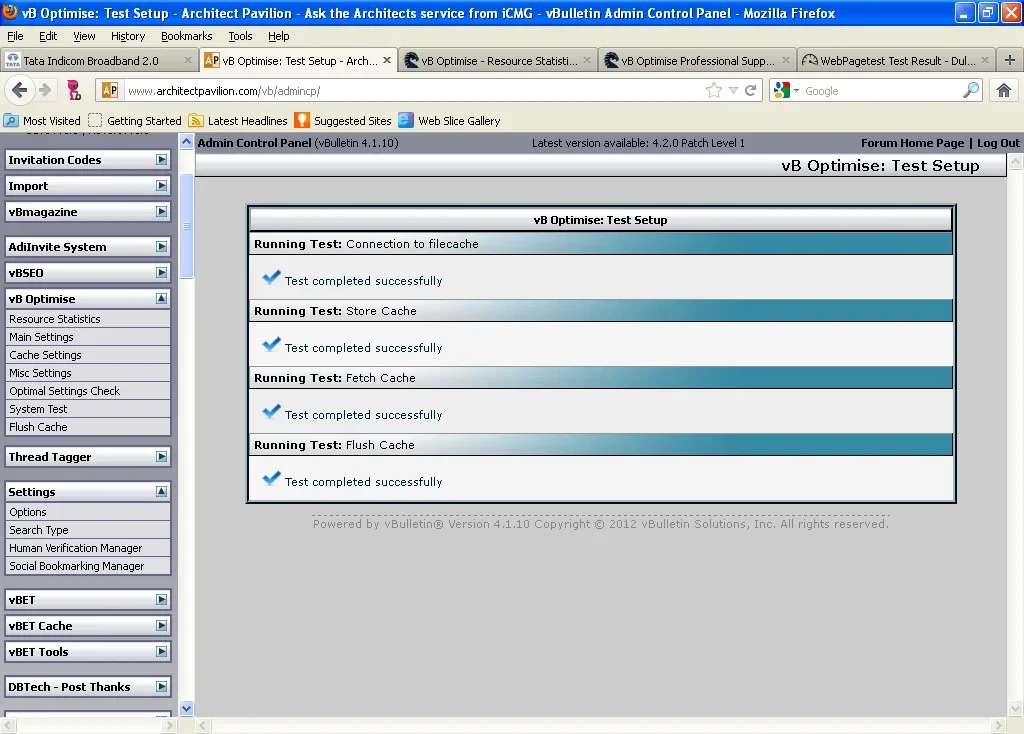The height and width of the screenshot is (734, 1024).
Task: Close the vB Optimise: Test Setup tab
Action: coord(387,60)
